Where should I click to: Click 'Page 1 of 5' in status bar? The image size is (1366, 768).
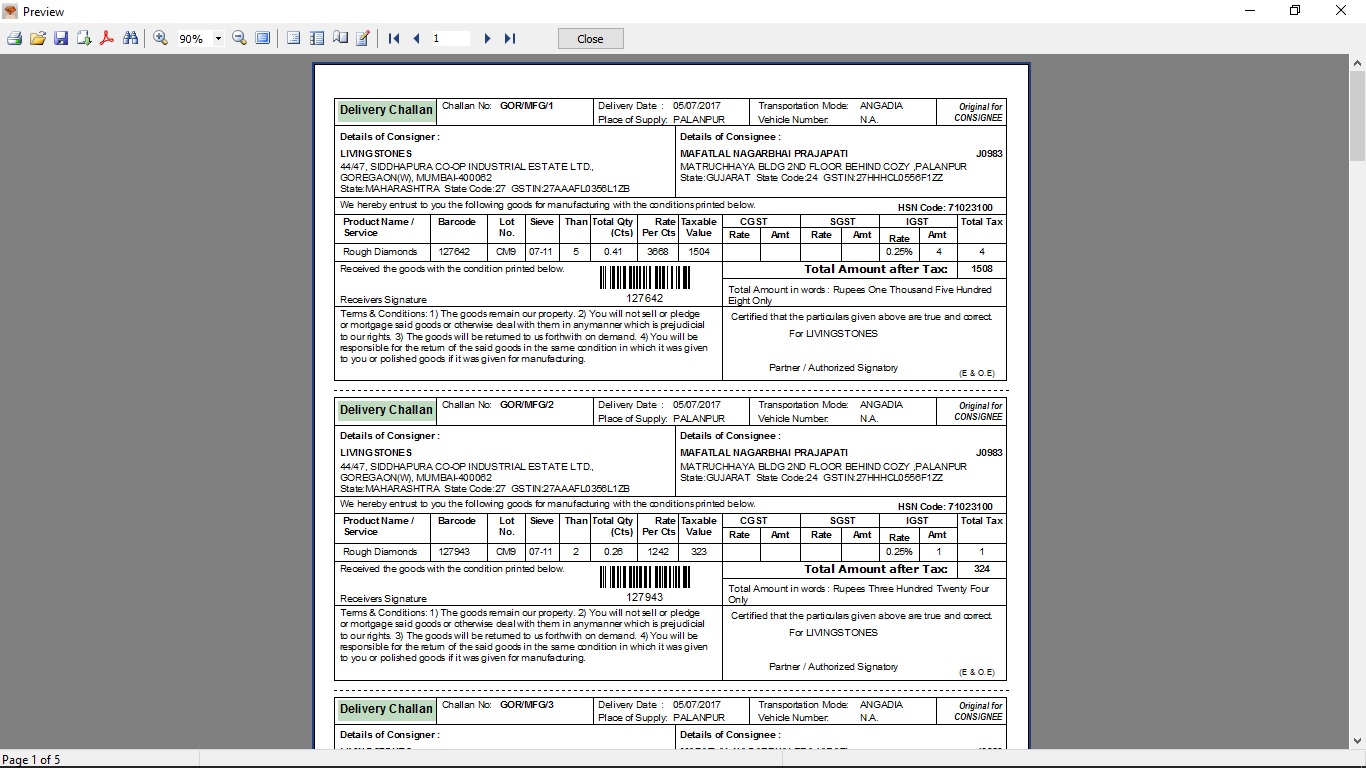[31, 760]
